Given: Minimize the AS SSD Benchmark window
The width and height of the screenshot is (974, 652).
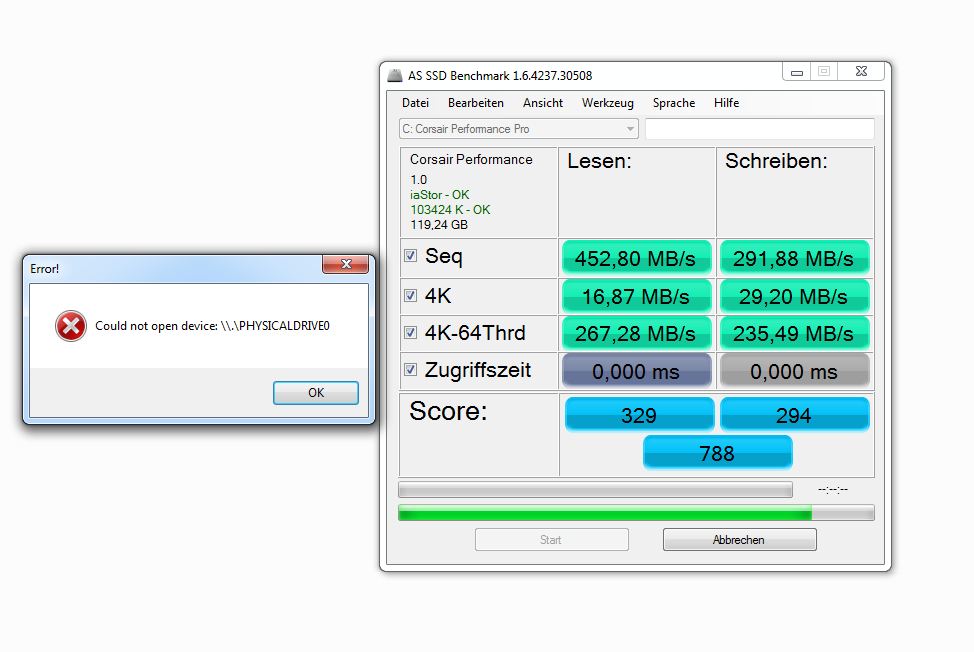Looking at the screenshot, I should click(796, 72).
